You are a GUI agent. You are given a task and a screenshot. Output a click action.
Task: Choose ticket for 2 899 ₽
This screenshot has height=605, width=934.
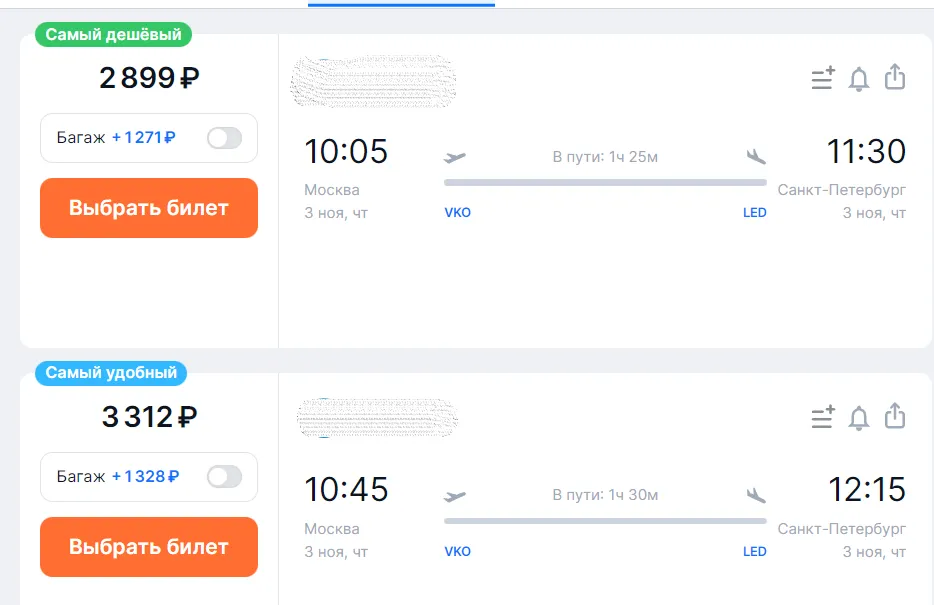149,208
